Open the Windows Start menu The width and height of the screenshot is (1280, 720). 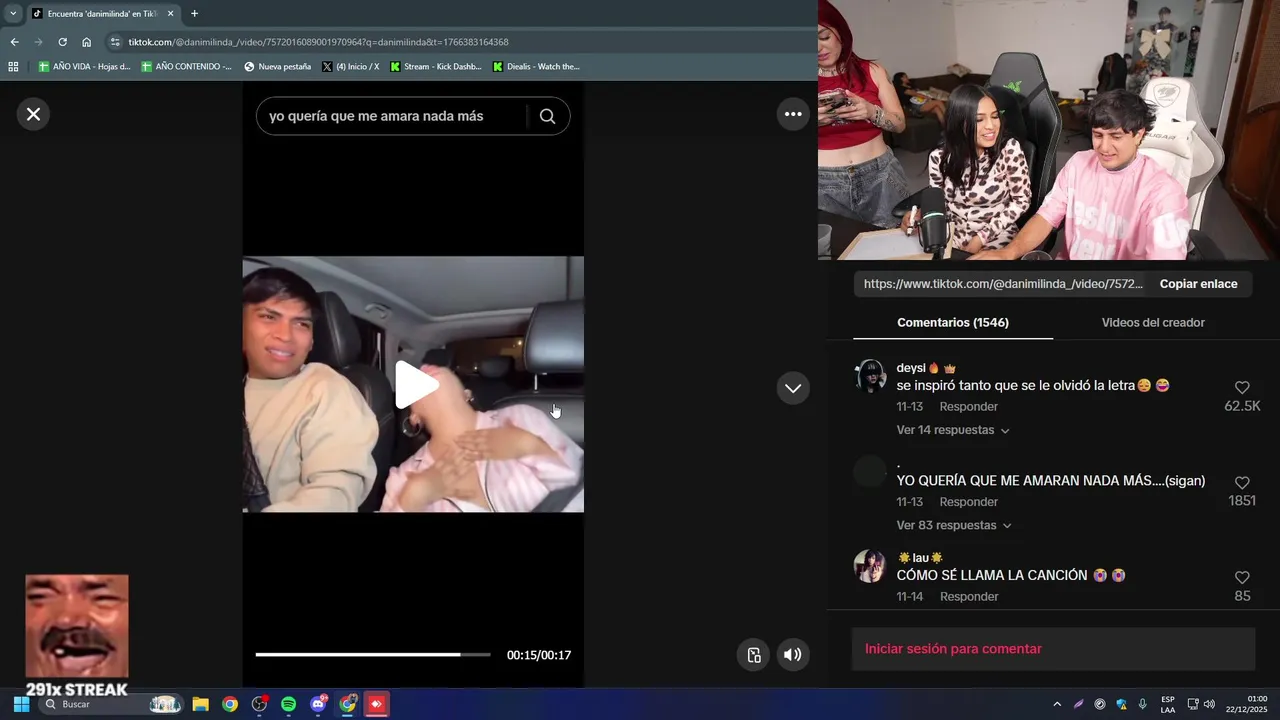click(21, 704)
